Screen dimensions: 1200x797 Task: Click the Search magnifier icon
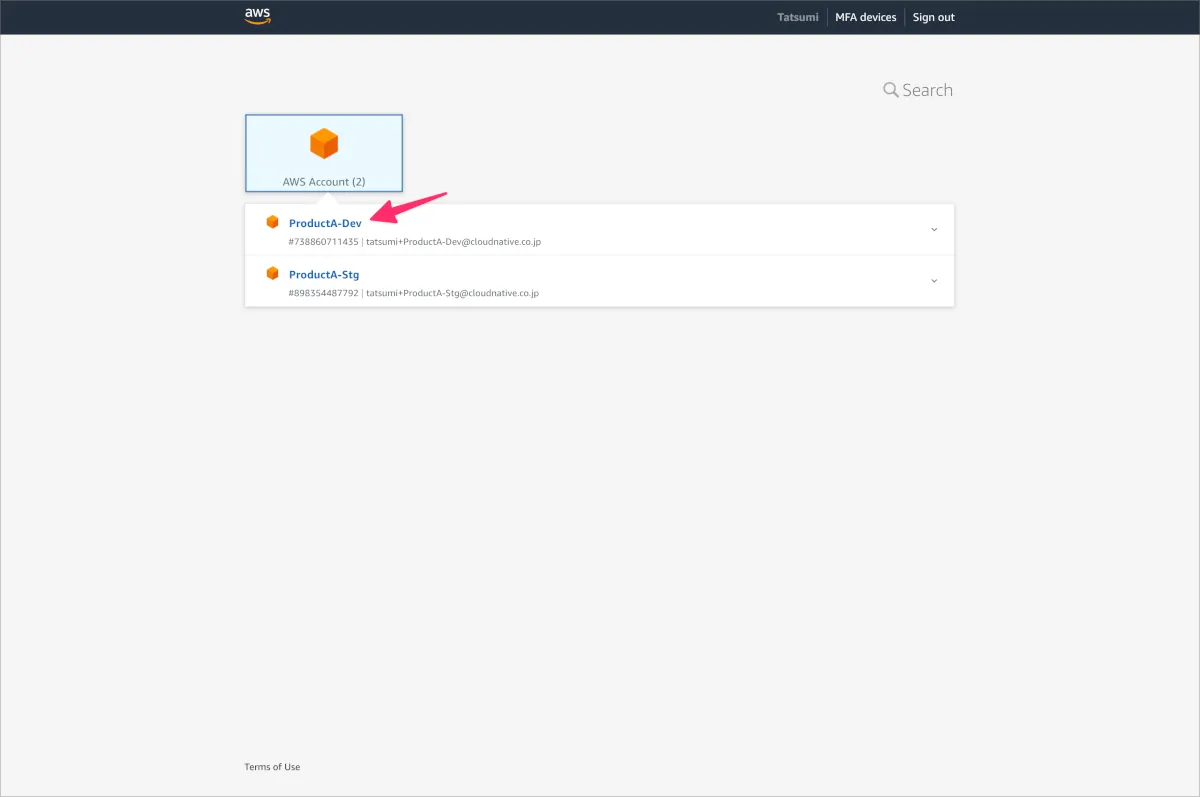[890, 90]
